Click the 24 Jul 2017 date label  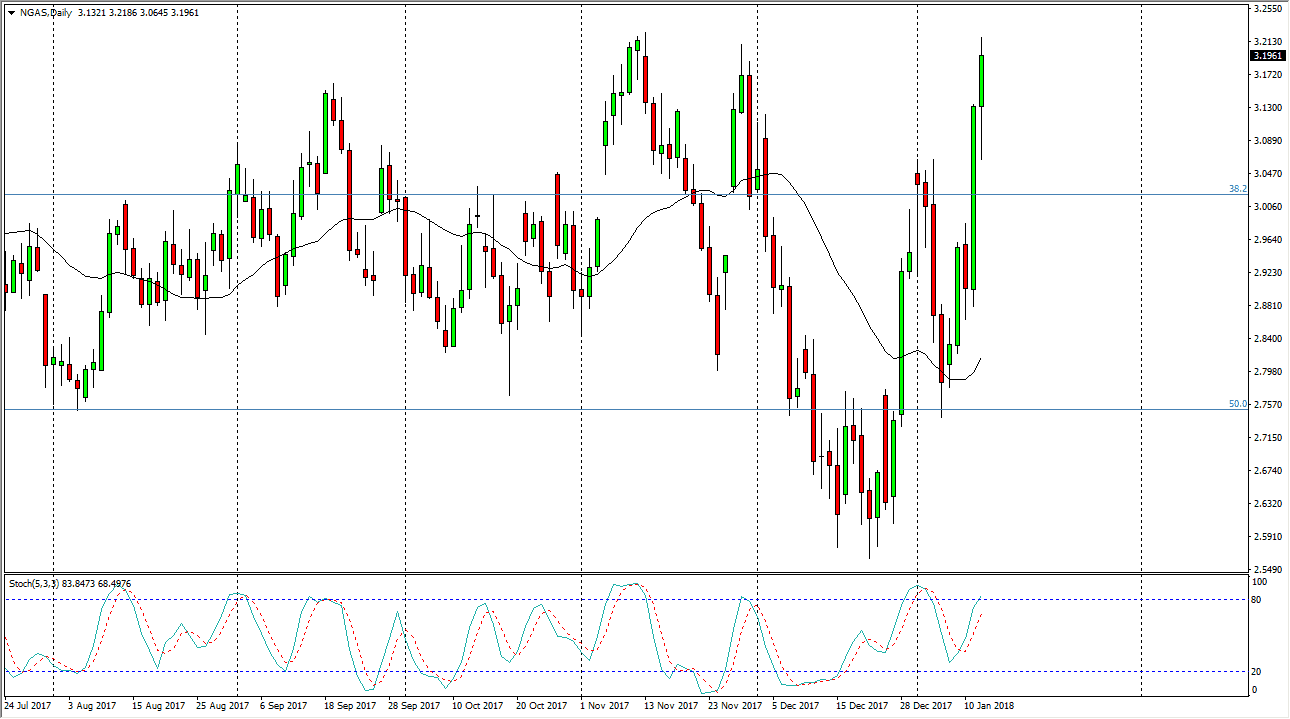click(29, 706)
